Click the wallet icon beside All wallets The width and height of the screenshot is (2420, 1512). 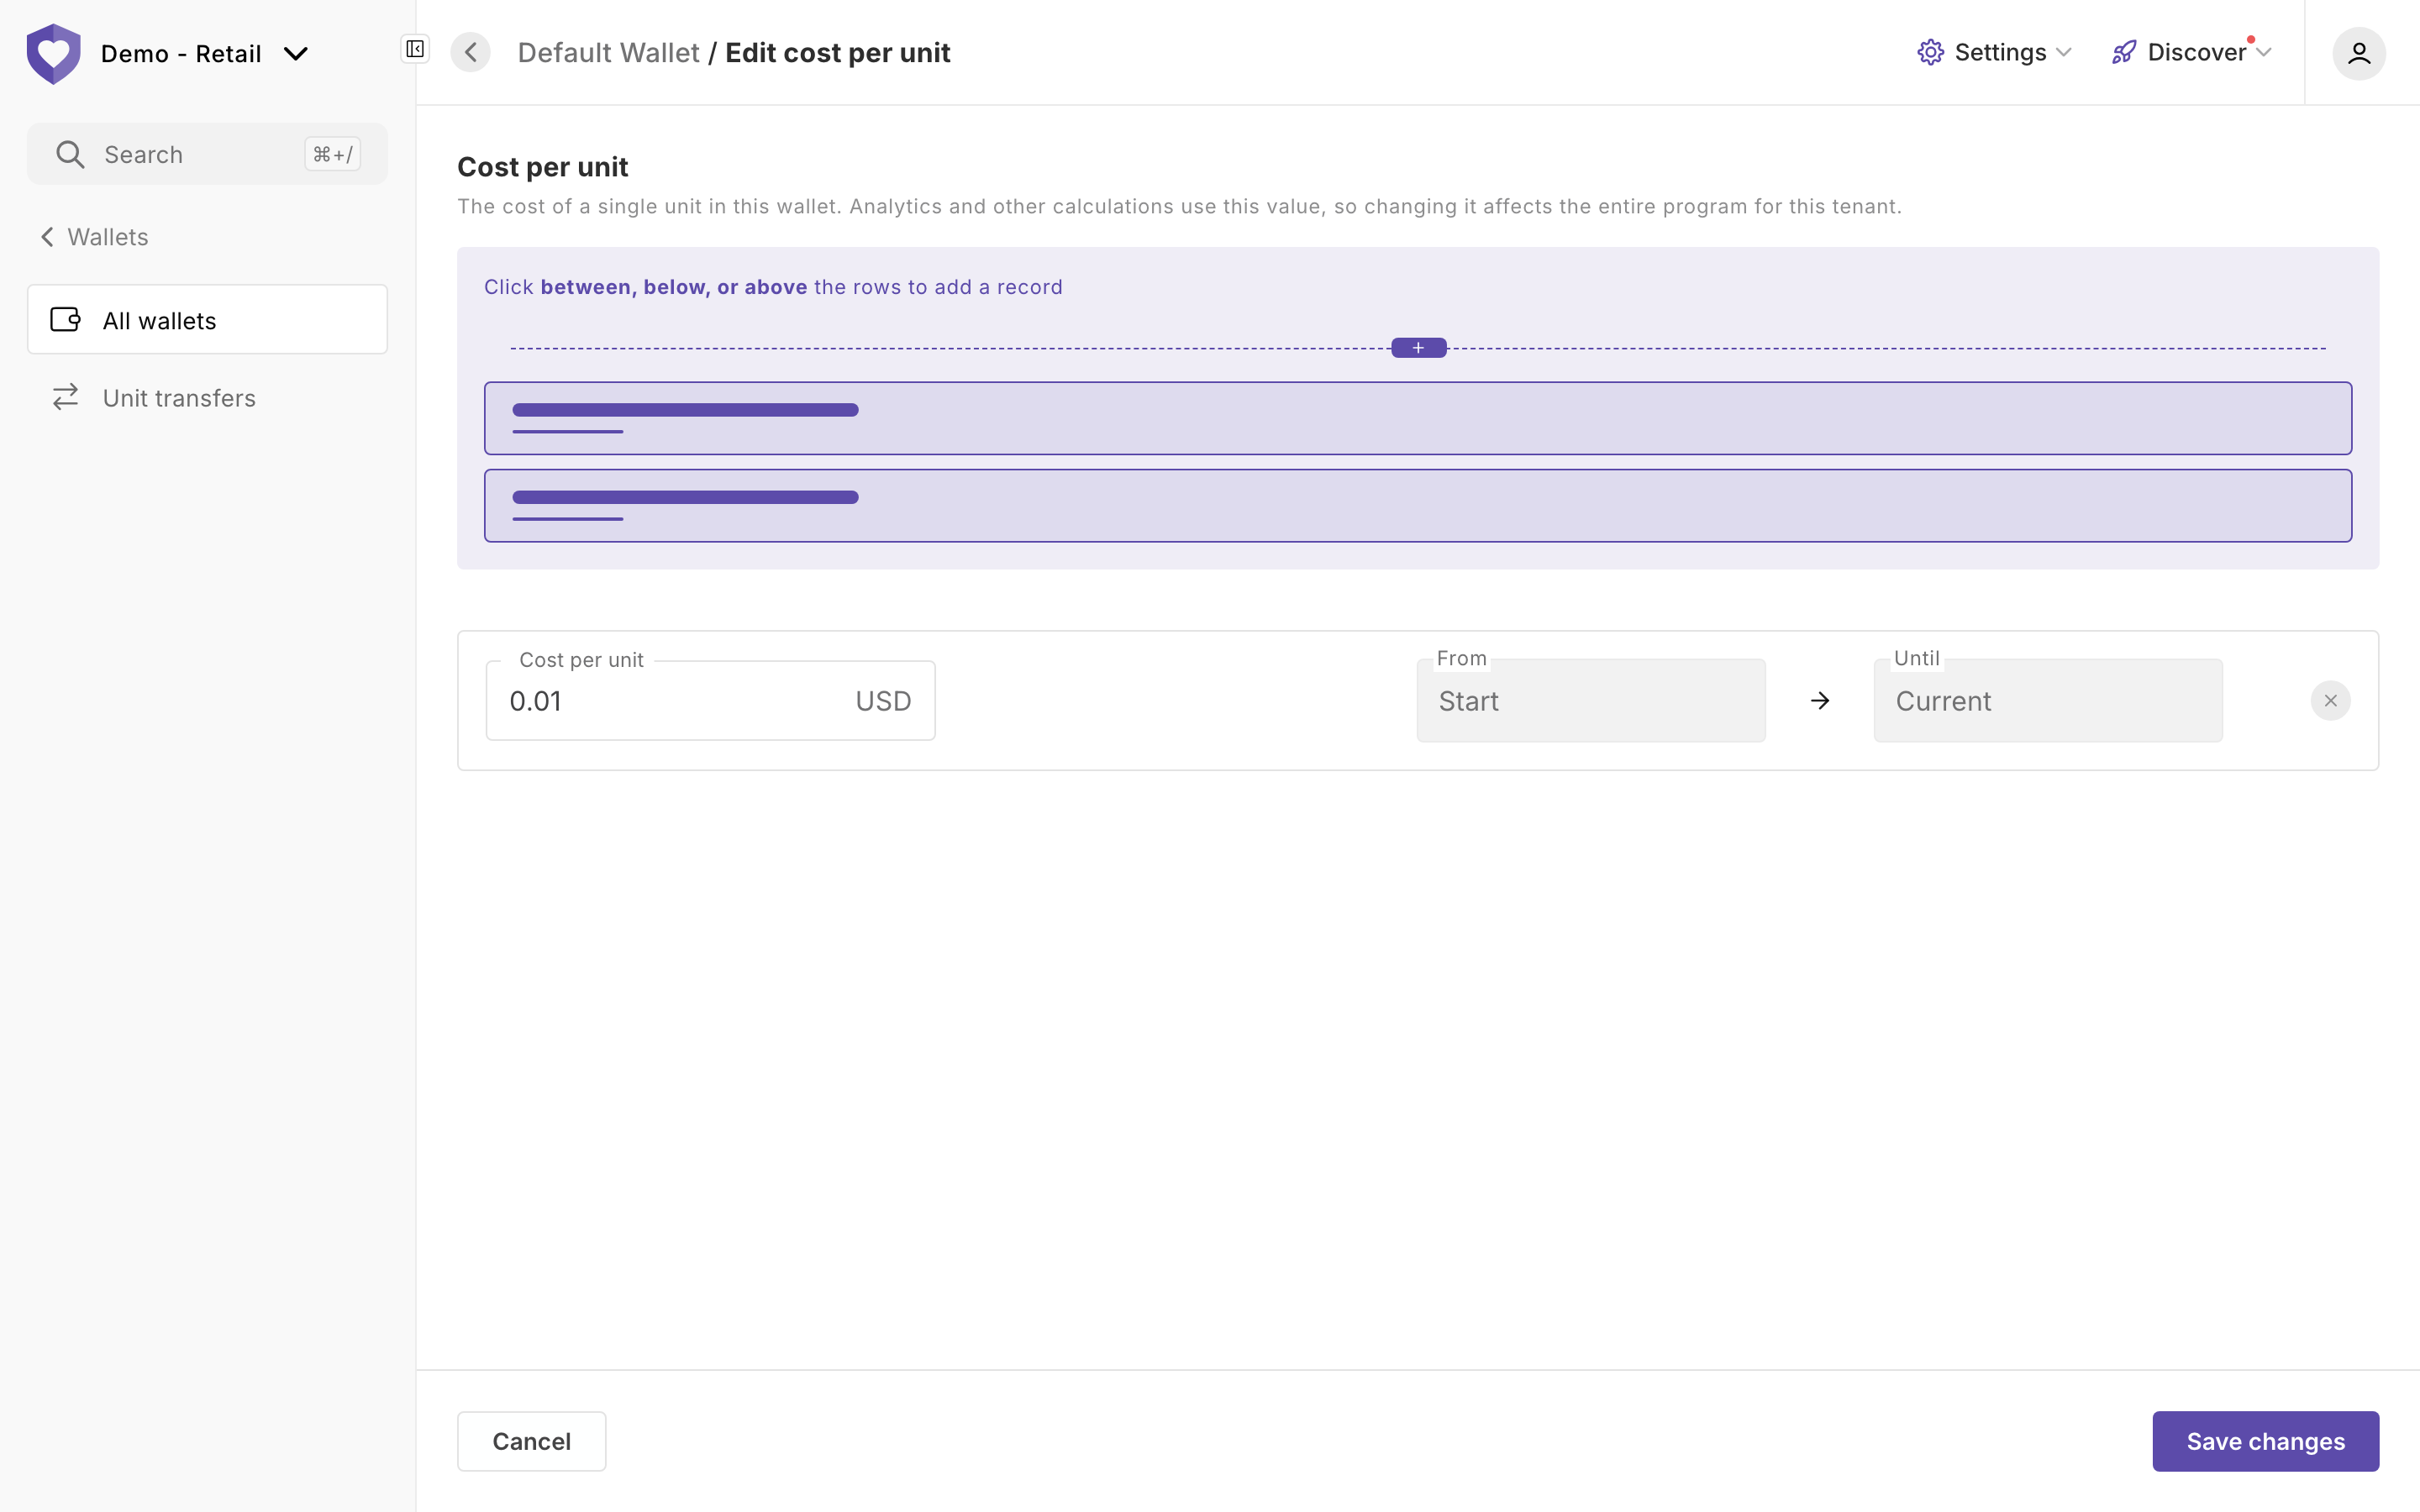click(x=66, y=320)
